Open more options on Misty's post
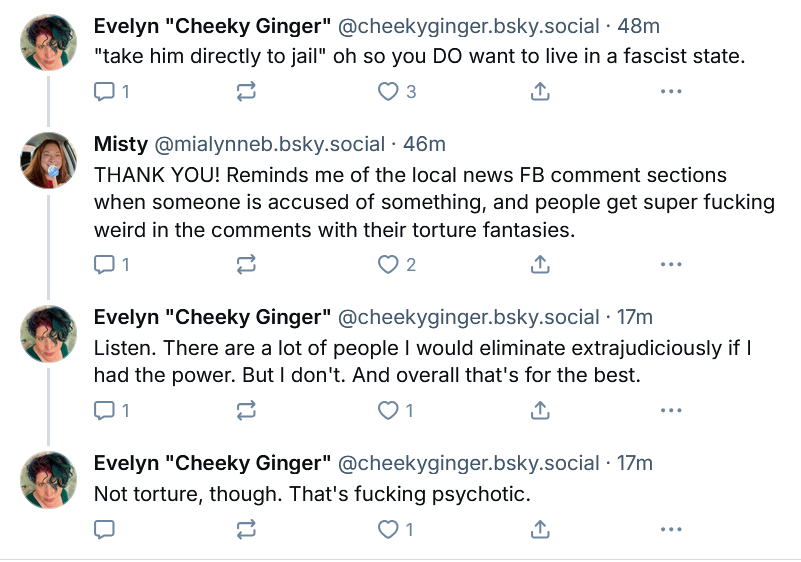The height and width of the screenshot is (562, 801). [671, 265]
